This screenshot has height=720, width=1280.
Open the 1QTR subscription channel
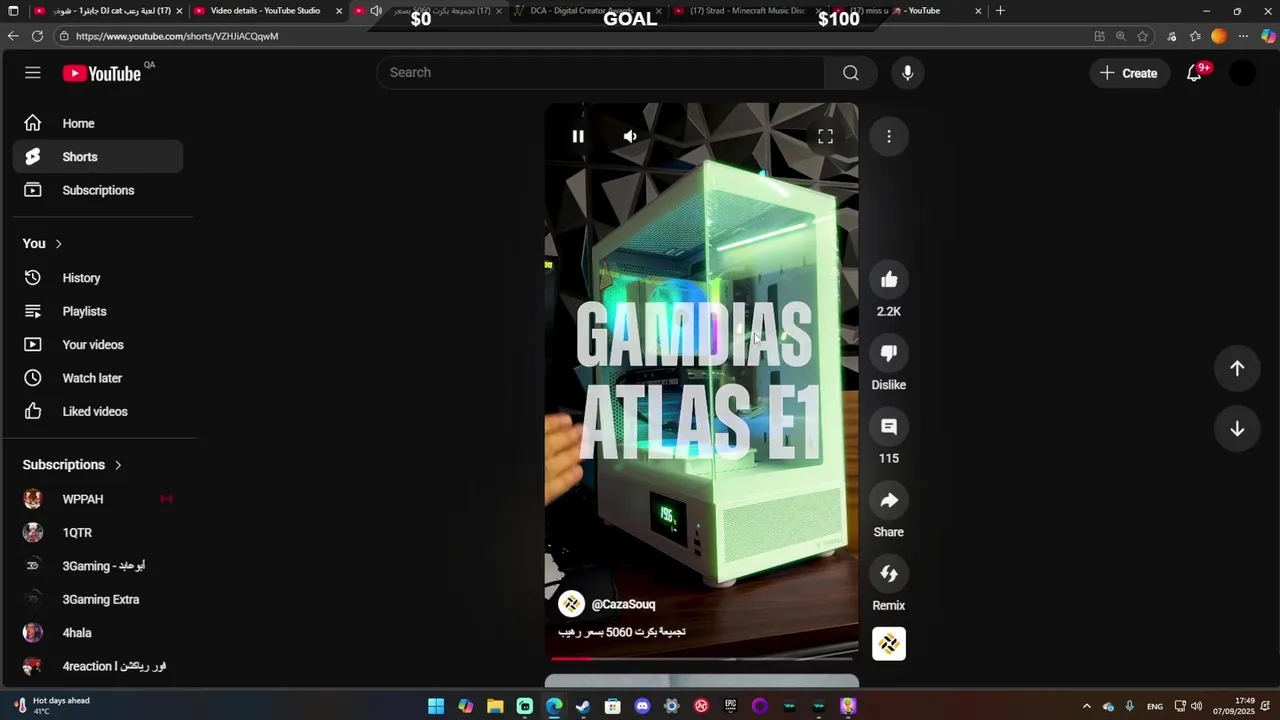(x=98, y=533)
